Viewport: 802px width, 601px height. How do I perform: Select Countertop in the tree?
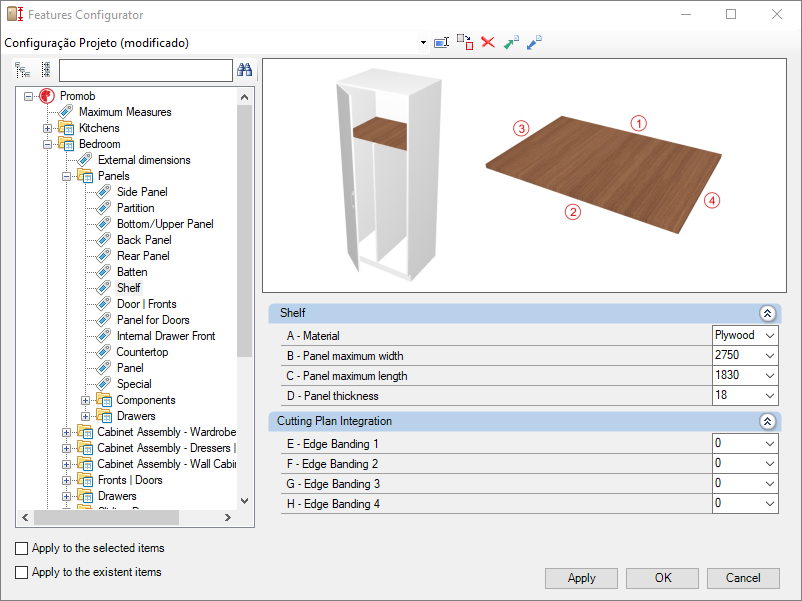tap(142, 352)
